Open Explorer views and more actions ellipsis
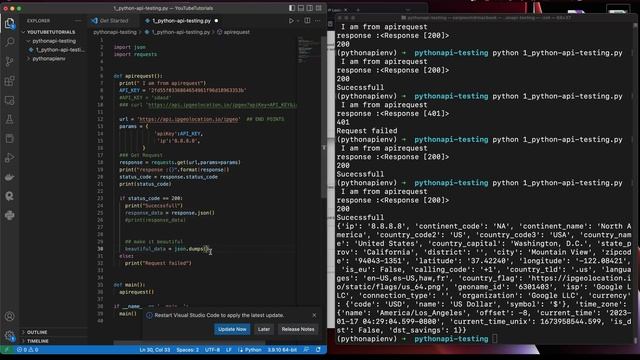The image size is (640, 360). point(78,20)
